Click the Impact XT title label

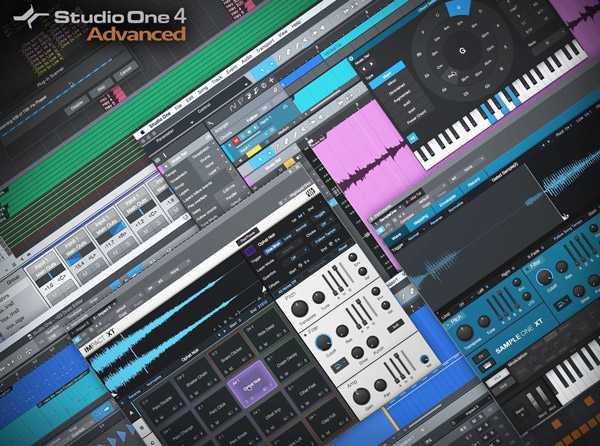(x=99, y=339)
